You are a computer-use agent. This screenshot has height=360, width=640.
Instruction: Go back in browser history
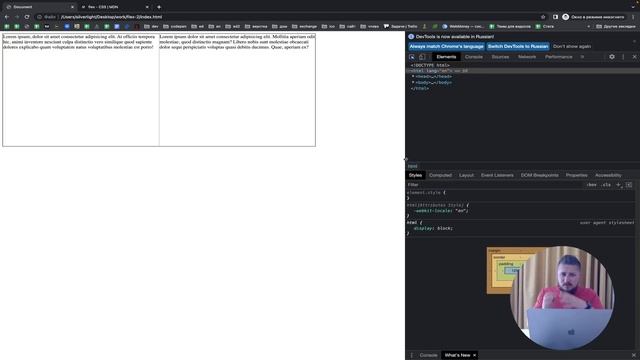[7, 17]
